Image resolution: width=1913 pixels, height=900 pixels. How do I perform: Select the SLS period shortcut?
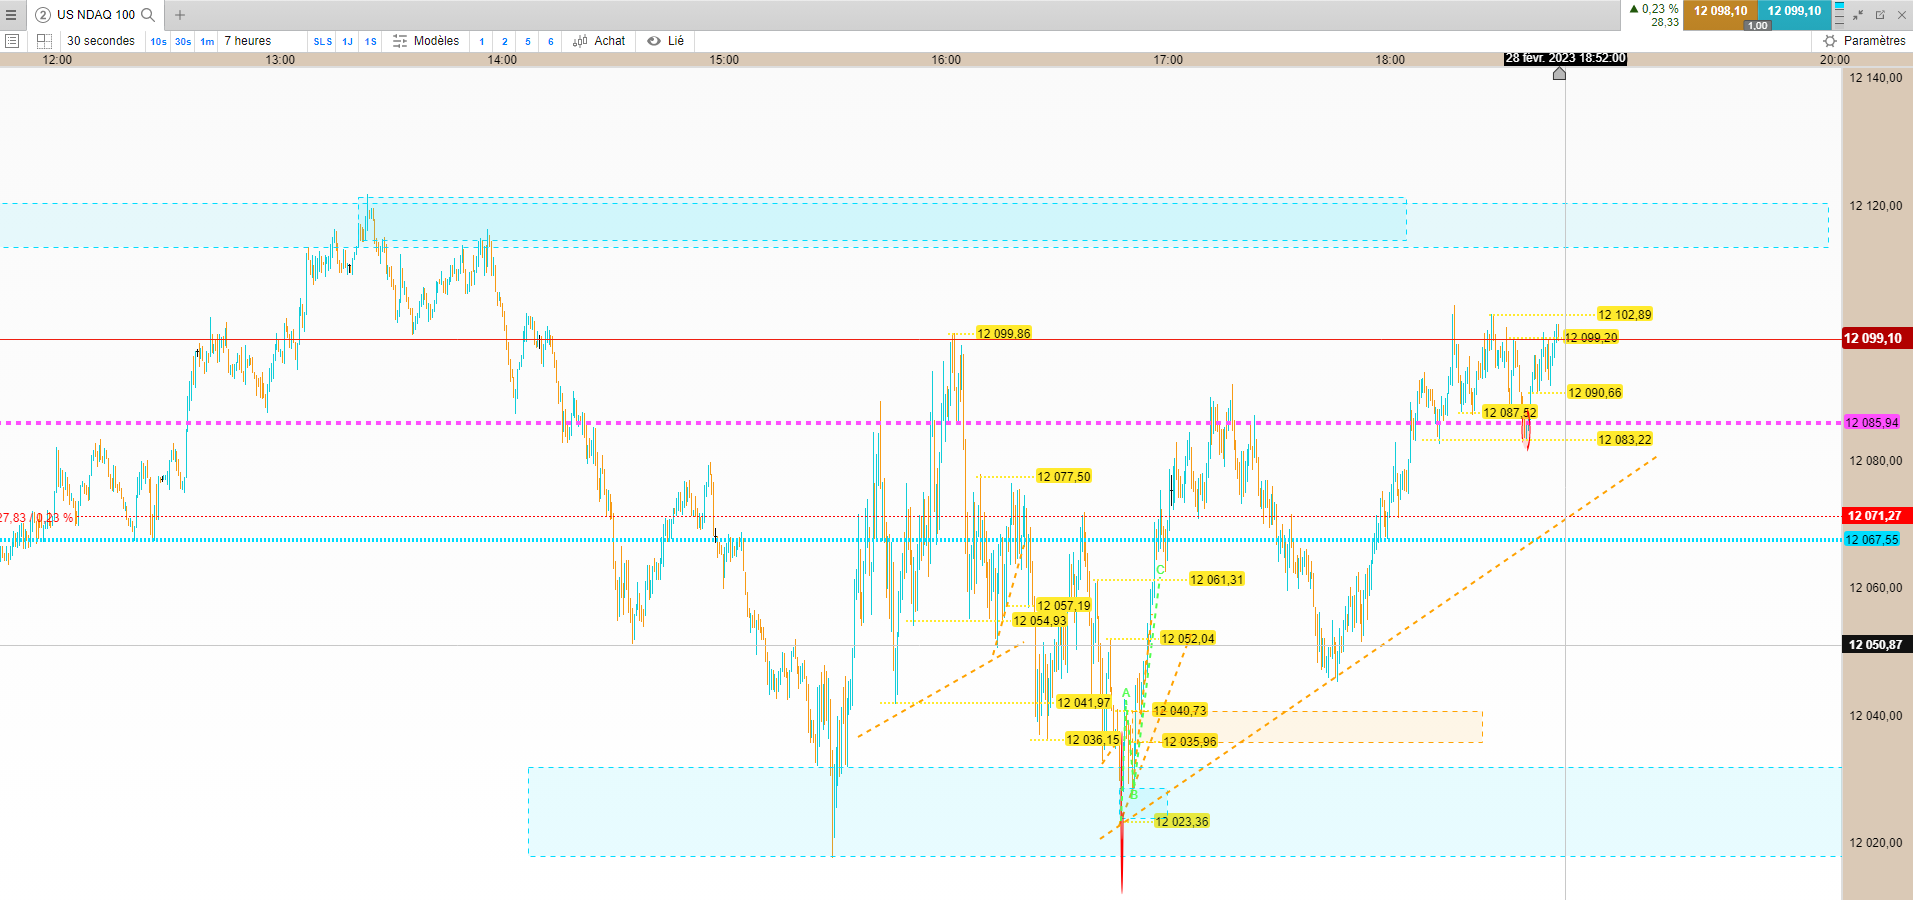323,42
